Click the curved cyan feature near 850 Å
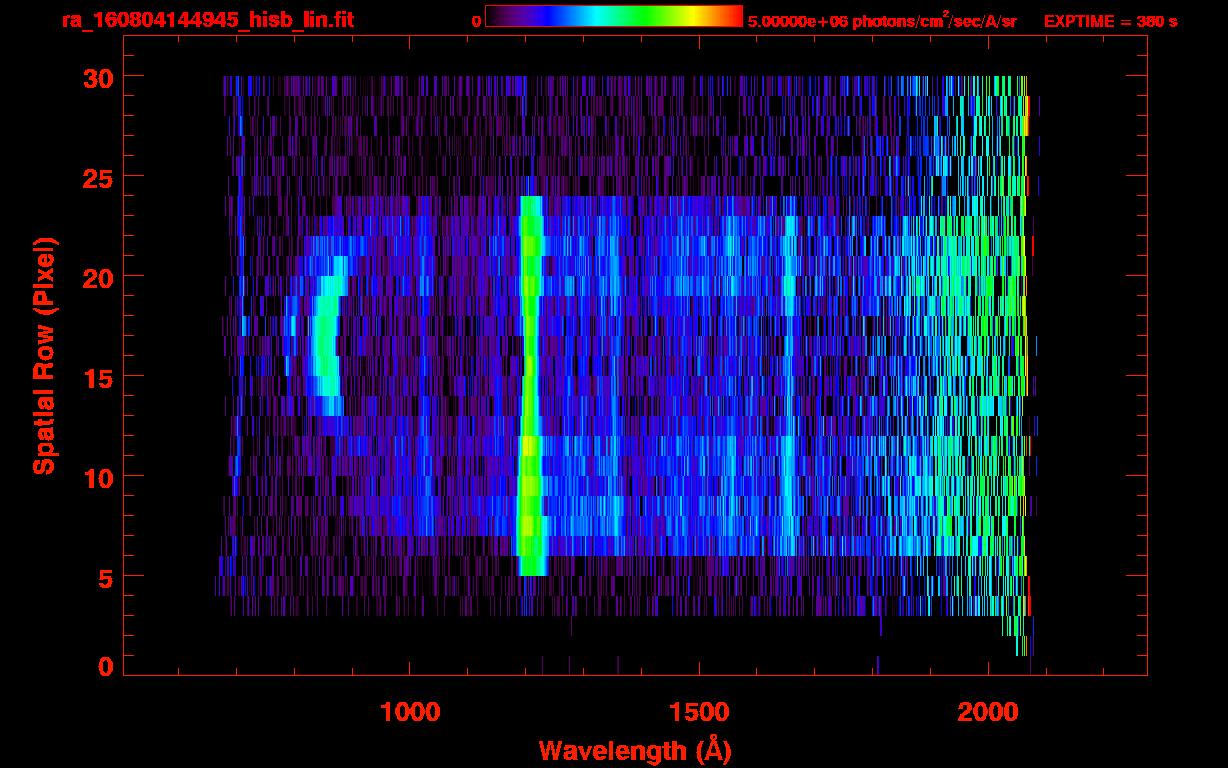1228x768 pixels. (x=328, y=335)
